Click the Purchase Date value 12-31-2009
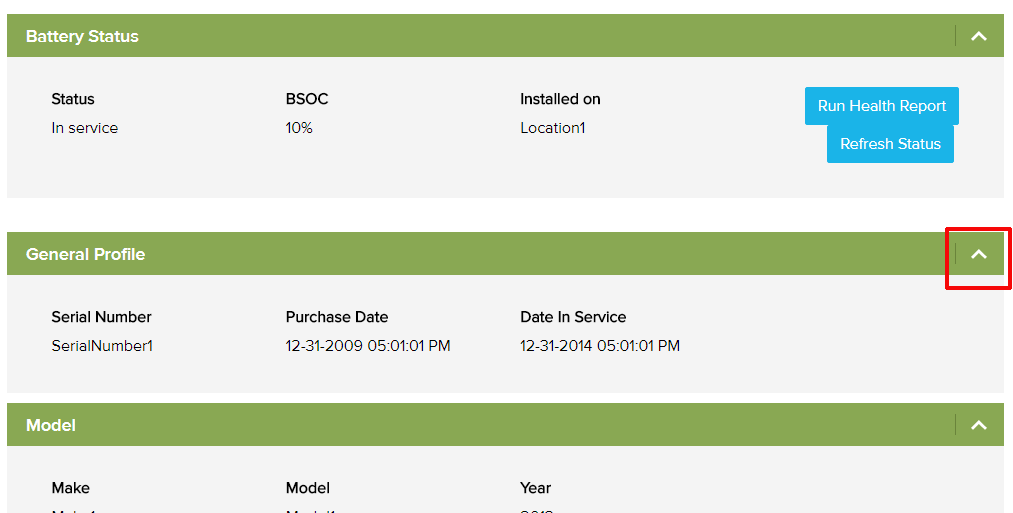Image resolution: width=1013 pixels, height=513 pixels. (x=367, y=346)
